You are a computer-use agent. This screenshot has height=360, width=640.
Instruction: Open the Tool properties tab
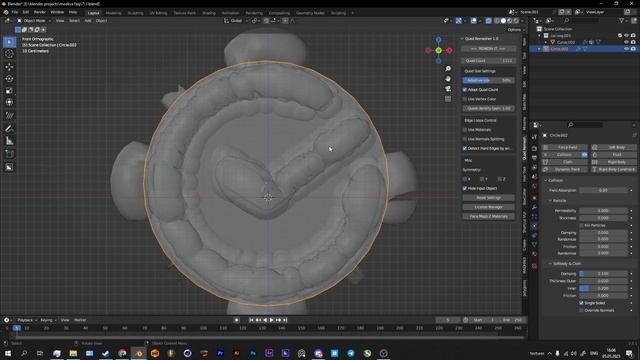534,137
